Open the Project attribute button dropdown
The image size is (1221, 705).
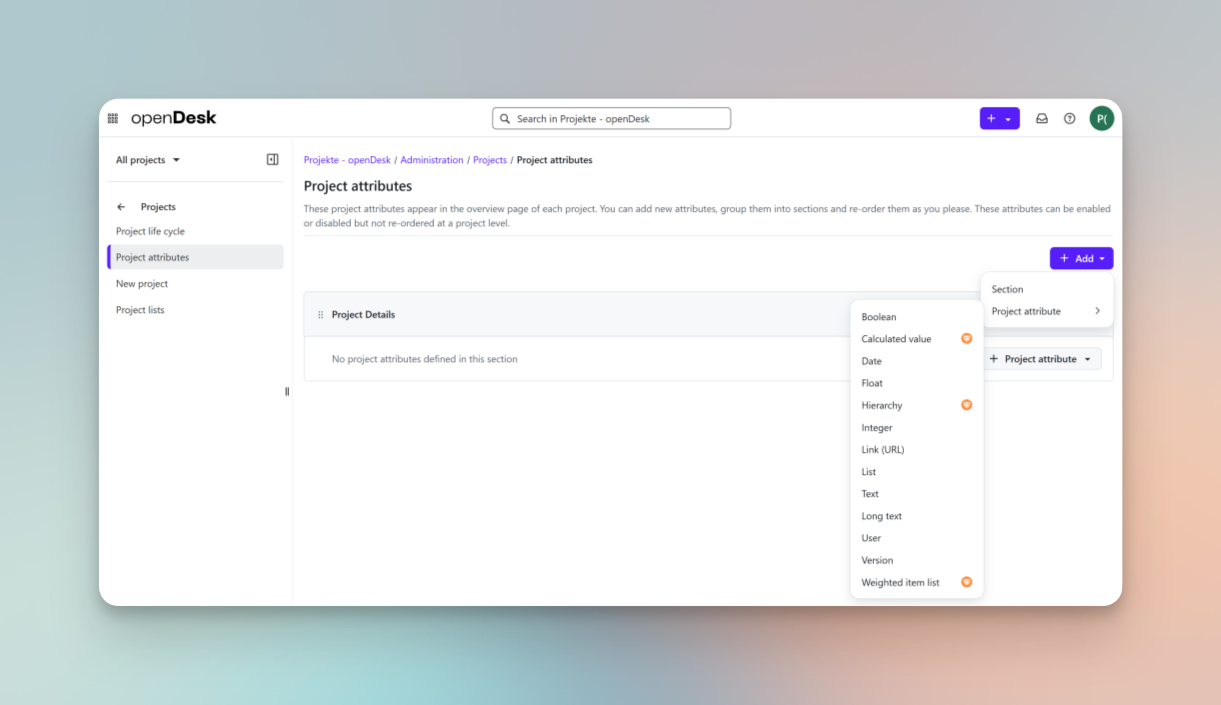click(1087, 358)
